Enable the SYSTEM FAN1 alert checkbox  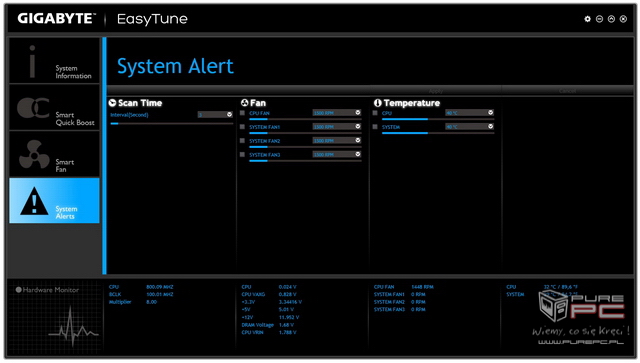[242, 127]
